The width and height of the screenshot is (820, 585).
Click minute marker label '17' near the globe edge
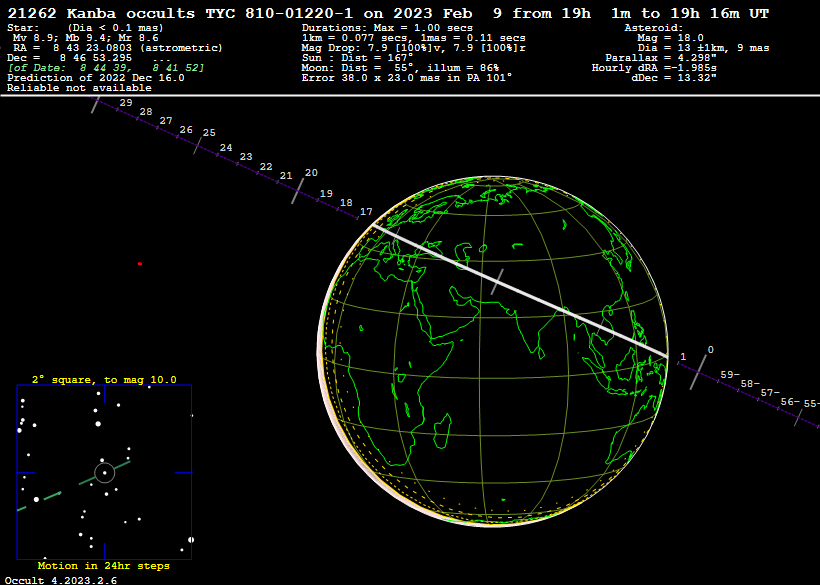[366, 212]
